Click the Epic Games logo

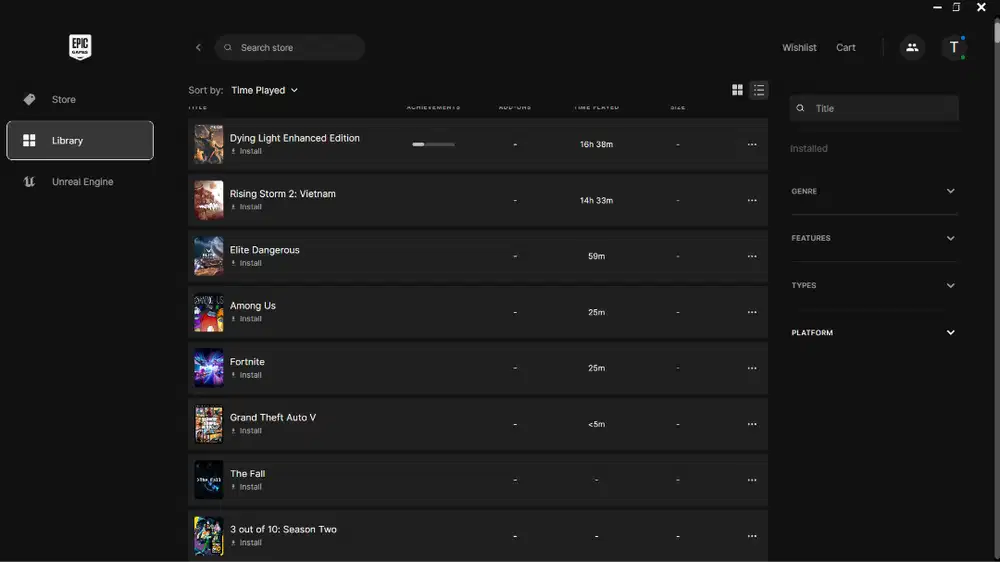tap(80, 47)
